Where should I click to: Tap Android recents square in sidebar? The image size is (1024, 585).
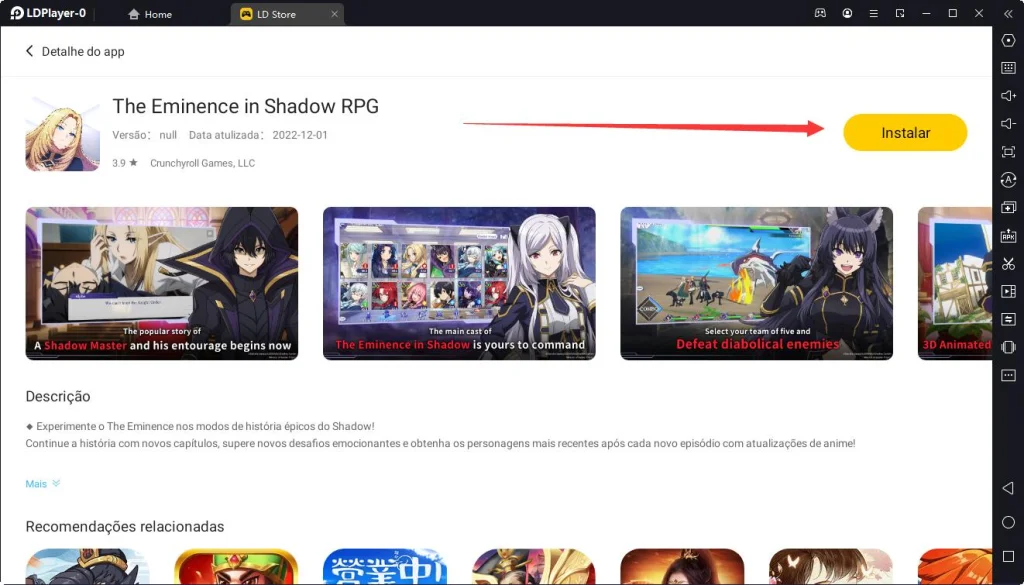click(x=1008, y=556)
